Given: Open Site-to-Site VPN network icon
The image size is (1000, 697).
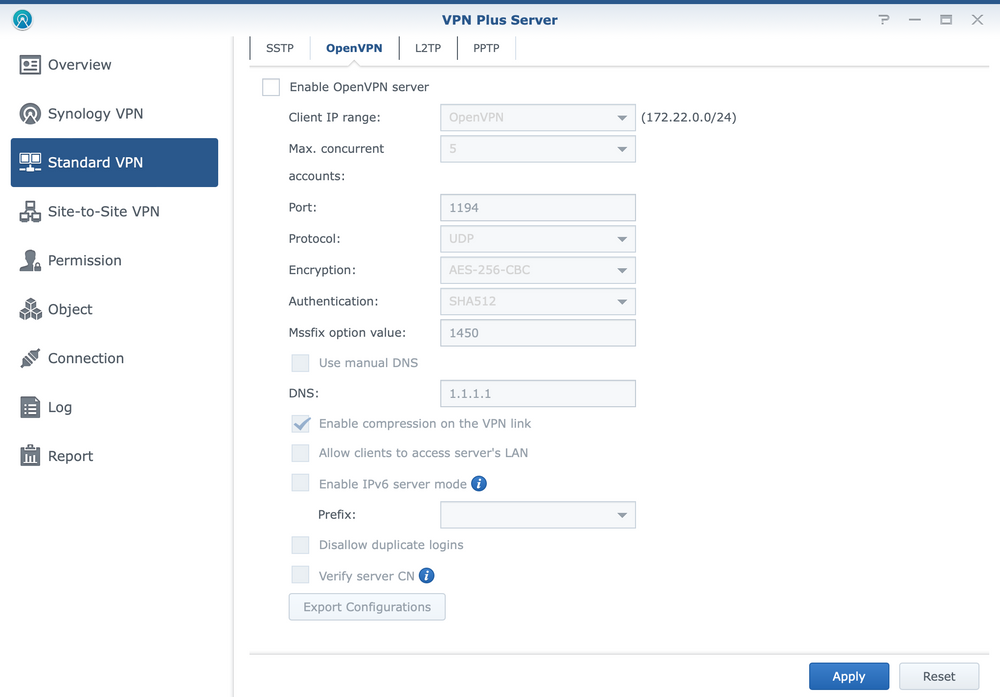Looking at the screenshot, I should point(30,212).
